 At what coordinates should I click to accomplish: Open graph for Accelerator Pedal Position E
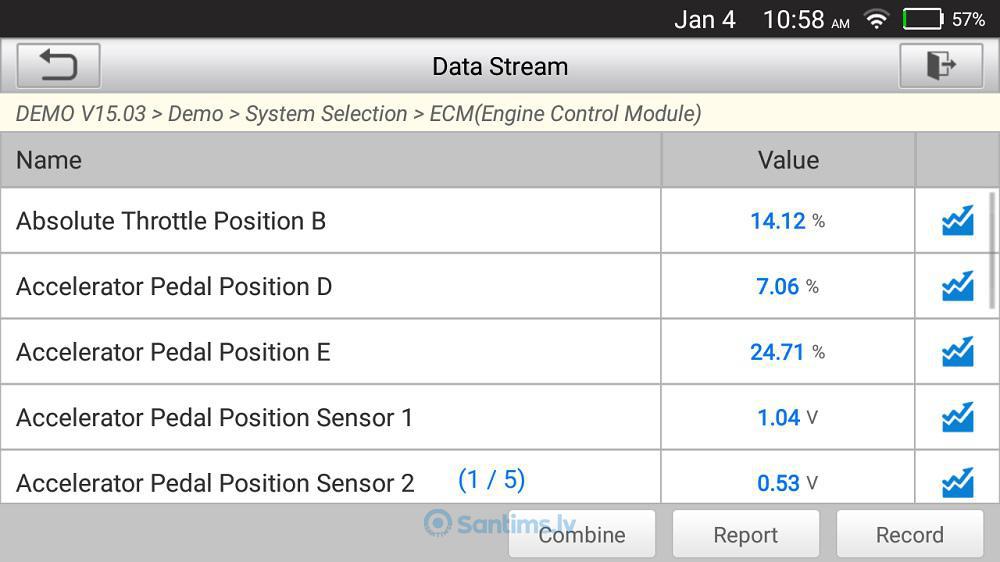tap(957, 351)
